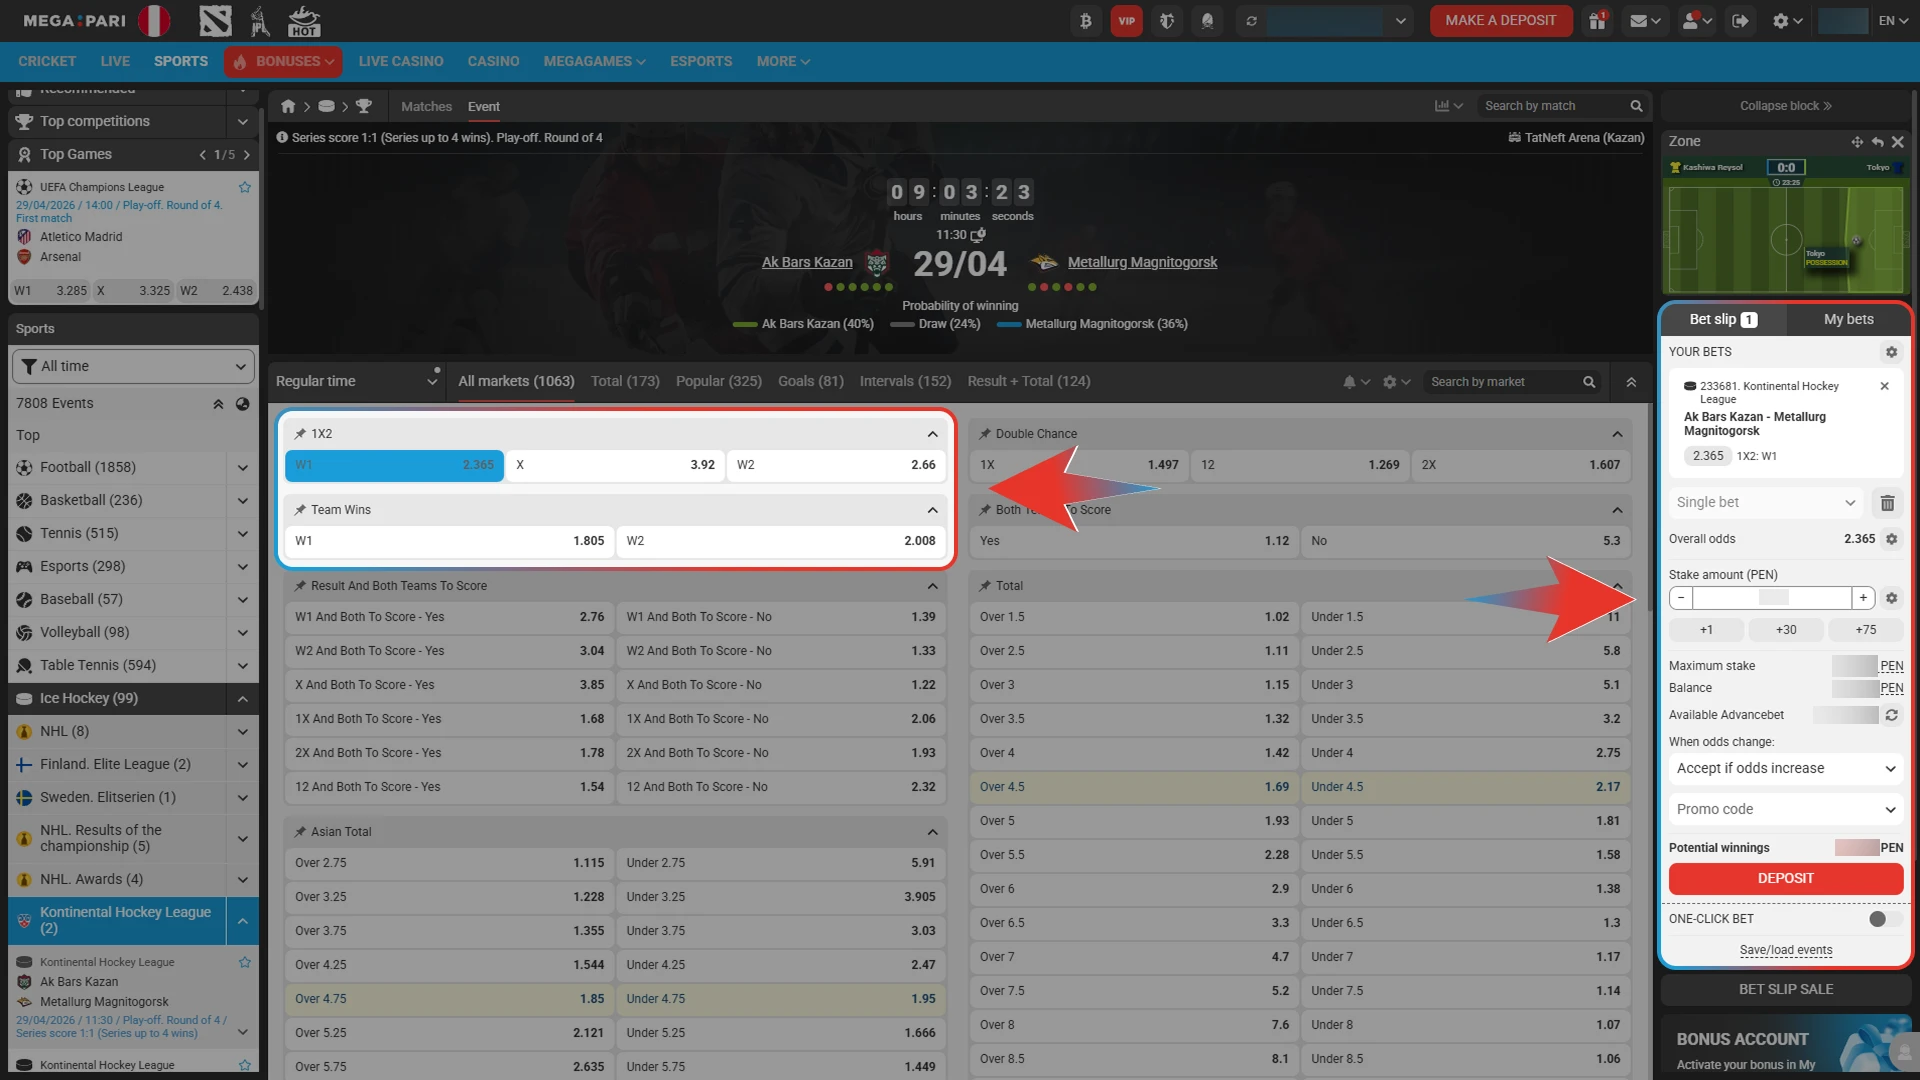Viewport: 1920px width, 1080px height.
Task: Pin the Double Chance market
Action: [985, 434]
